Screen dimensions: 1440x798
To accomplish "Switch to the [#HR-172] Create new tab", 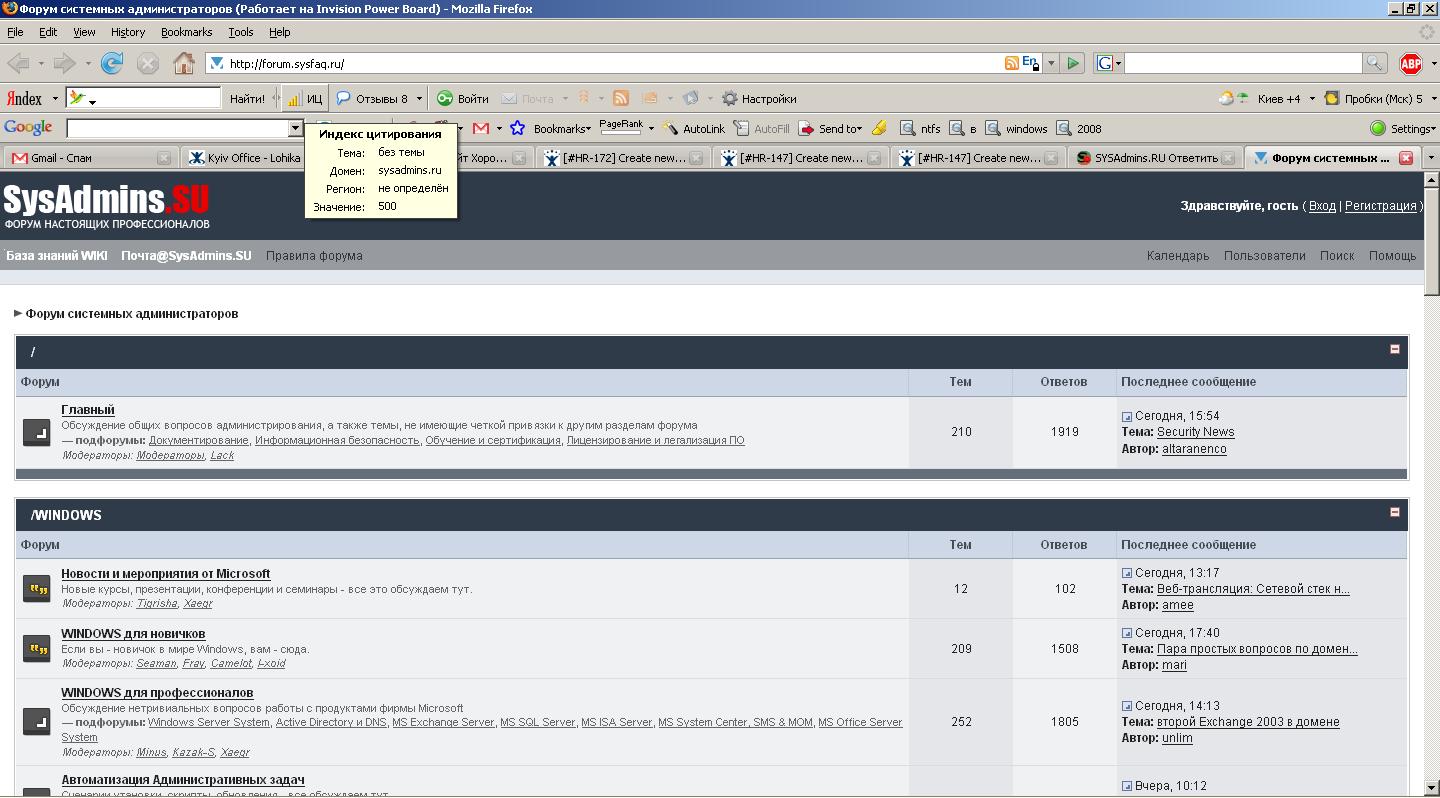I will click(x=625, y=157).
